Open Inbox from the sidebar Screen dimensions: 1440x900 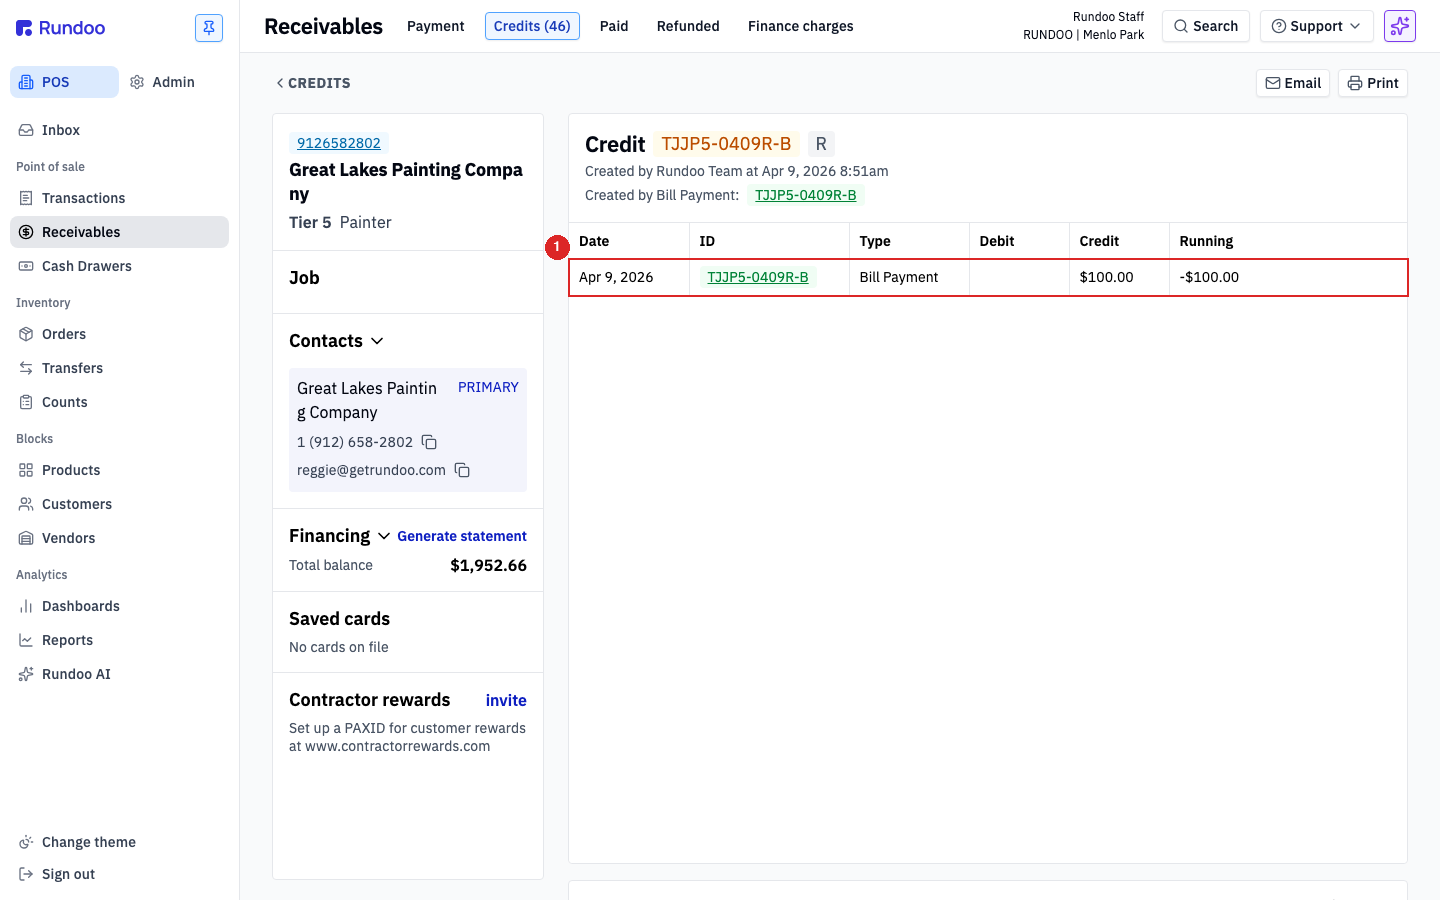tap(119, 130)
